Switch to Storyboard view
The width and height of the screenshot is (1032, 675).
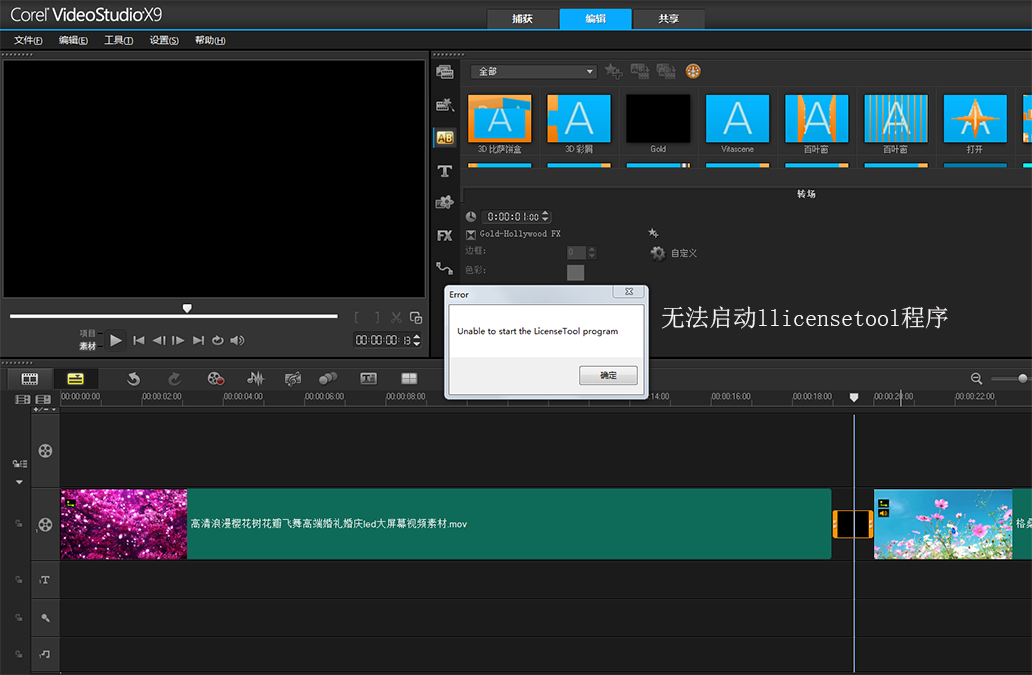[30, 378]
